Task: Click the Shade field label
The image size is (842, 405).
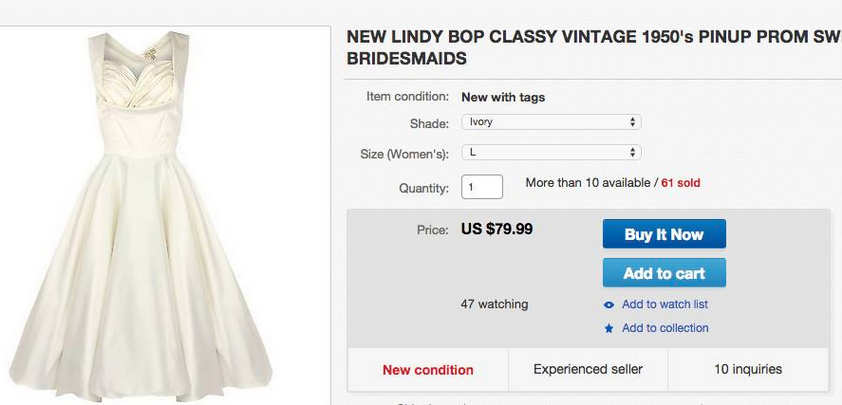Action: pyautogui.click(x=430, y=123)
